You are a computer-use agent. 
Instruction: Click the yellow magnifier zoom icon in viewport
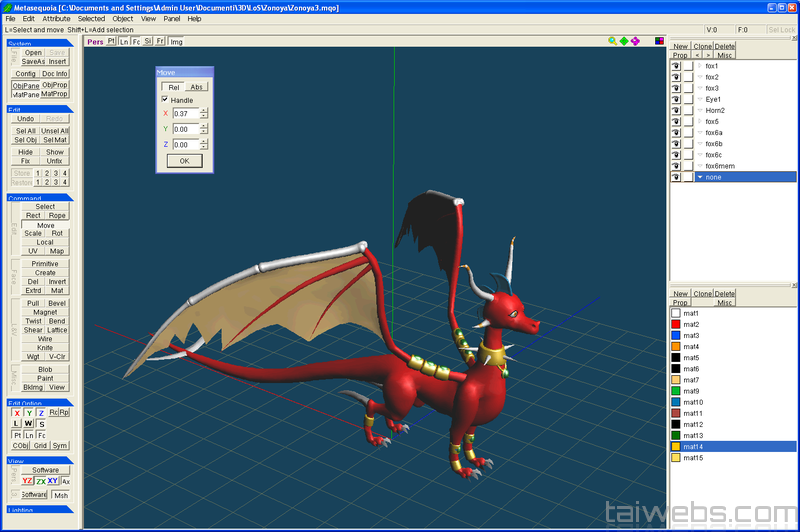(x=613, y=41)
